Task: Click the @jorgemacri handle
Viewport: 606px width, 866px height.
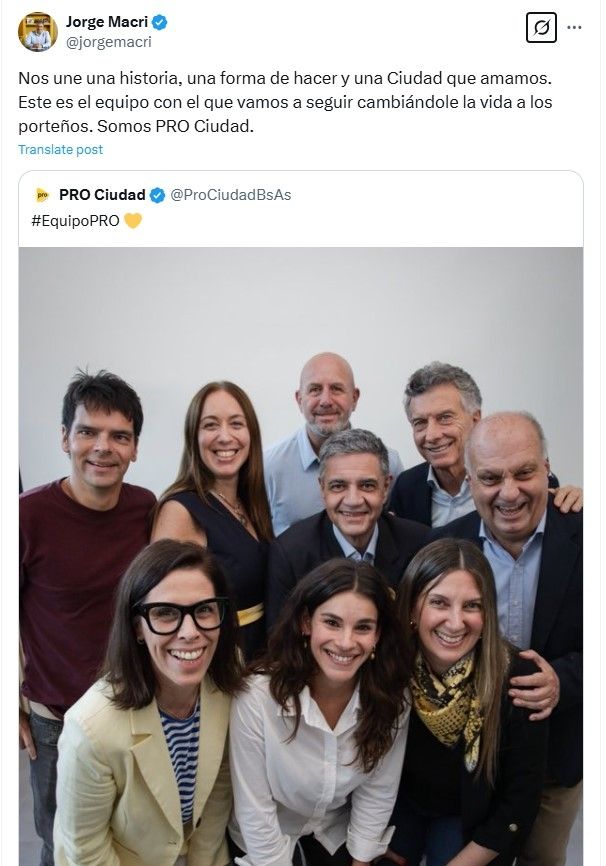Action: click(x=108, y=42)
